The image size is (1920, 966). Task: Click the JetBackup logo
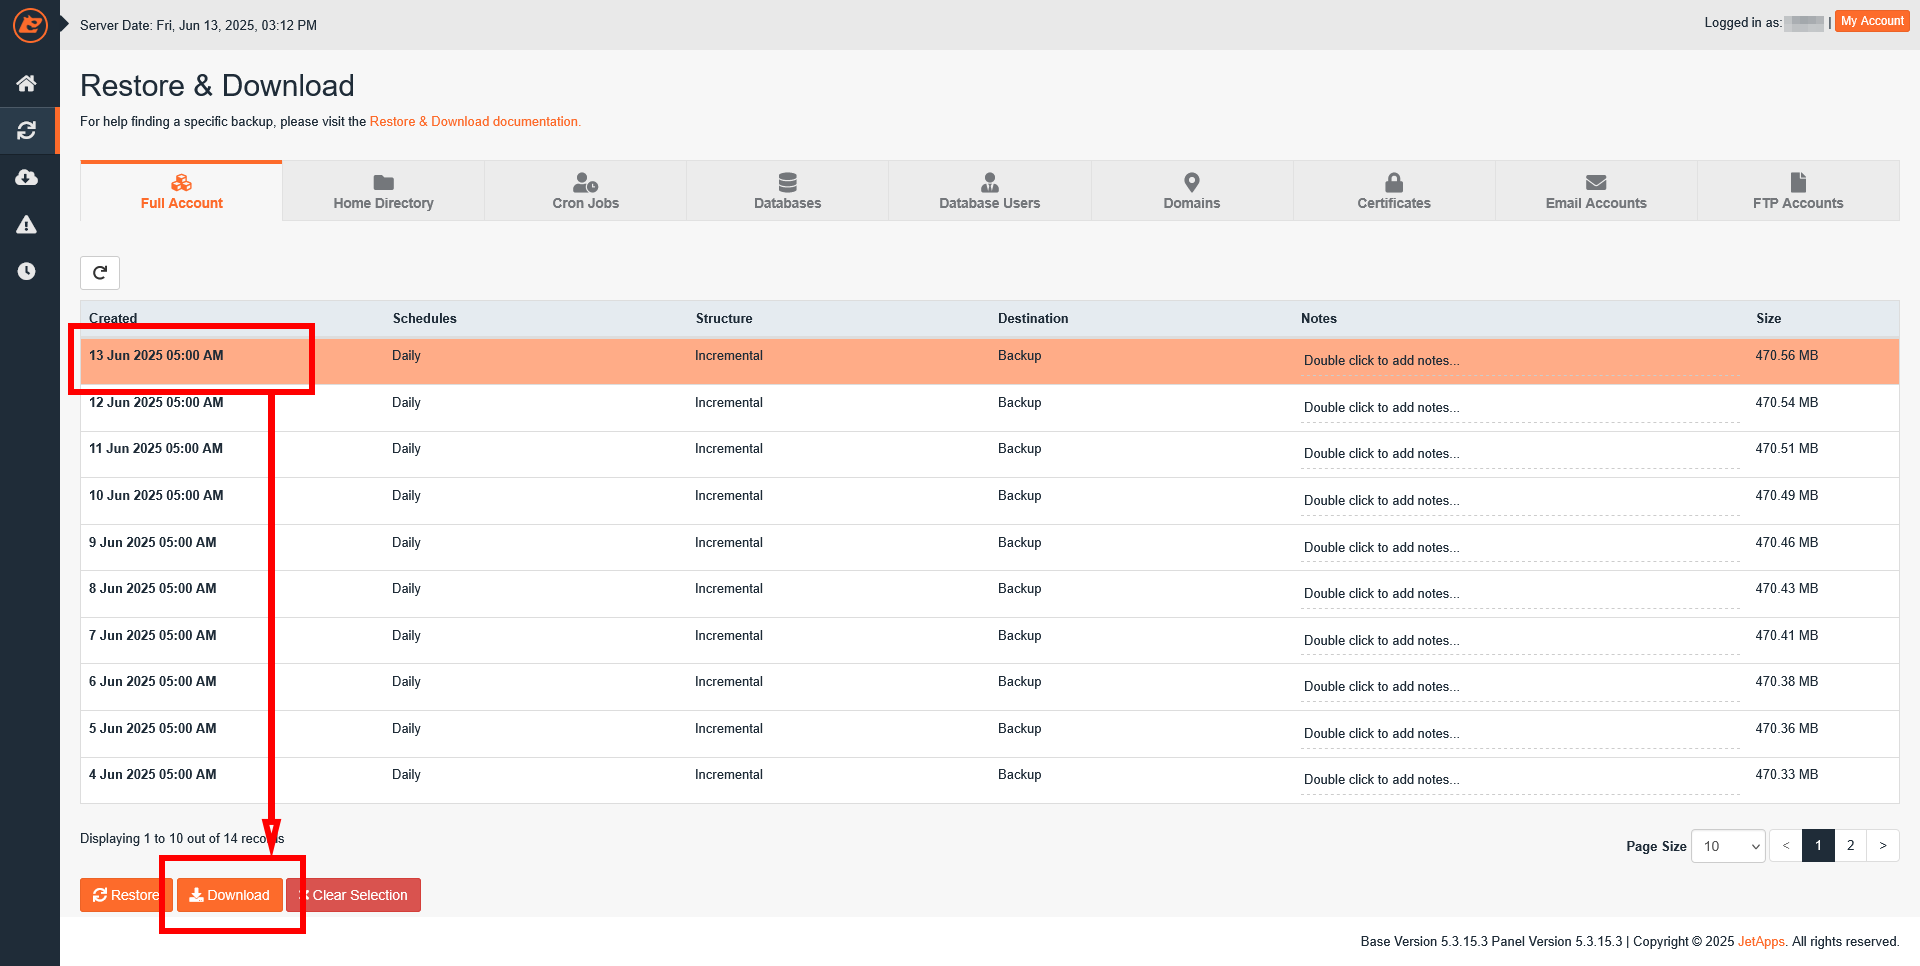click(x=29, y=25)
